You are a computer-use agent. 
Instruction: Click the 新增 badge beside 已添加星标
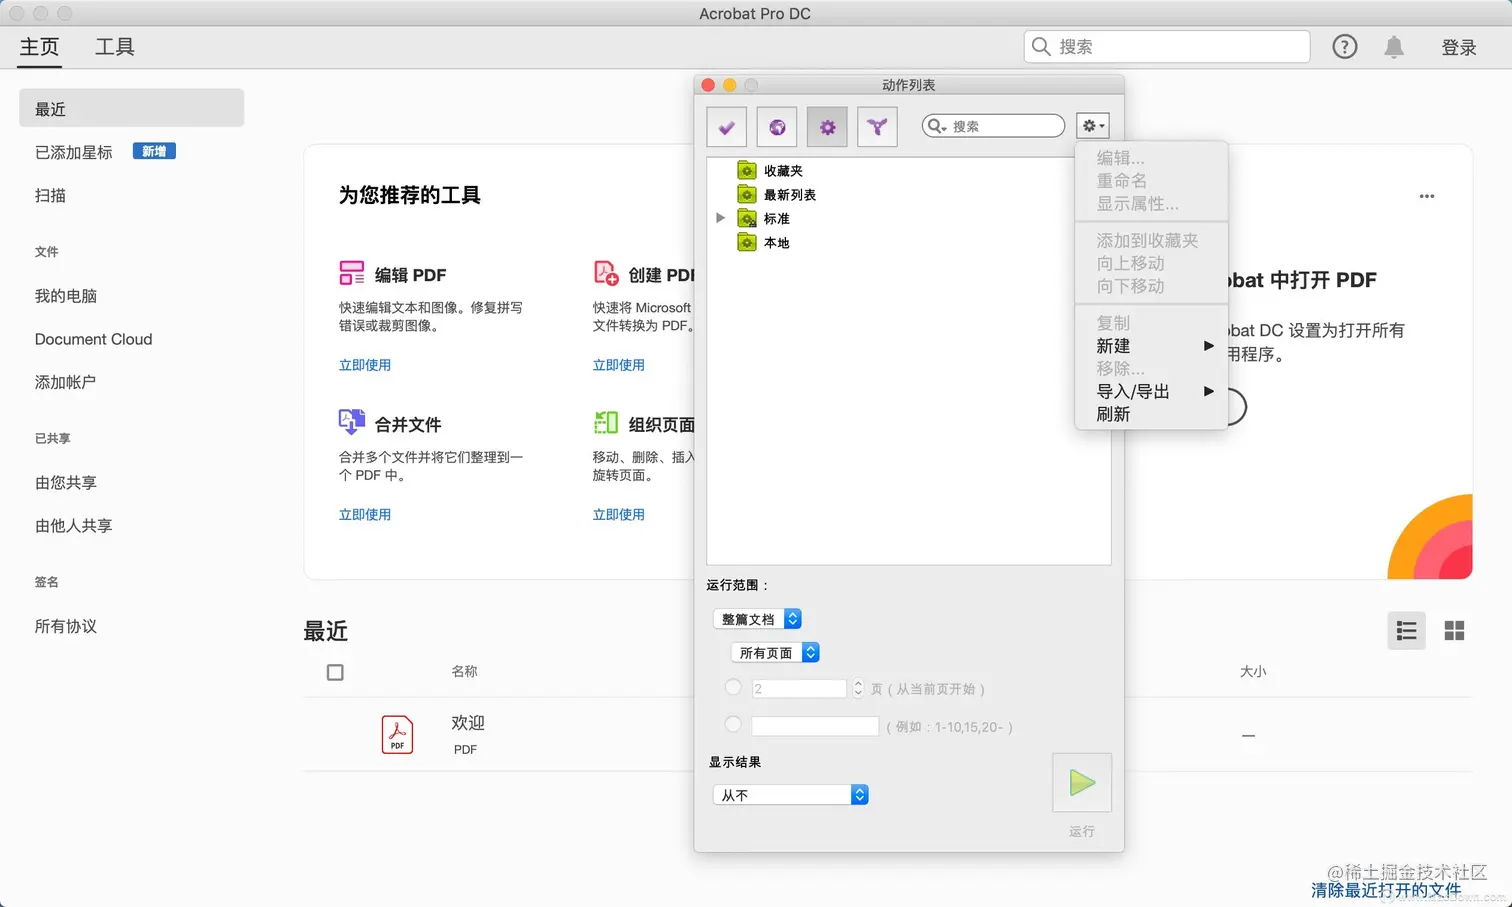pyautogui.click(x=154, y=151)
